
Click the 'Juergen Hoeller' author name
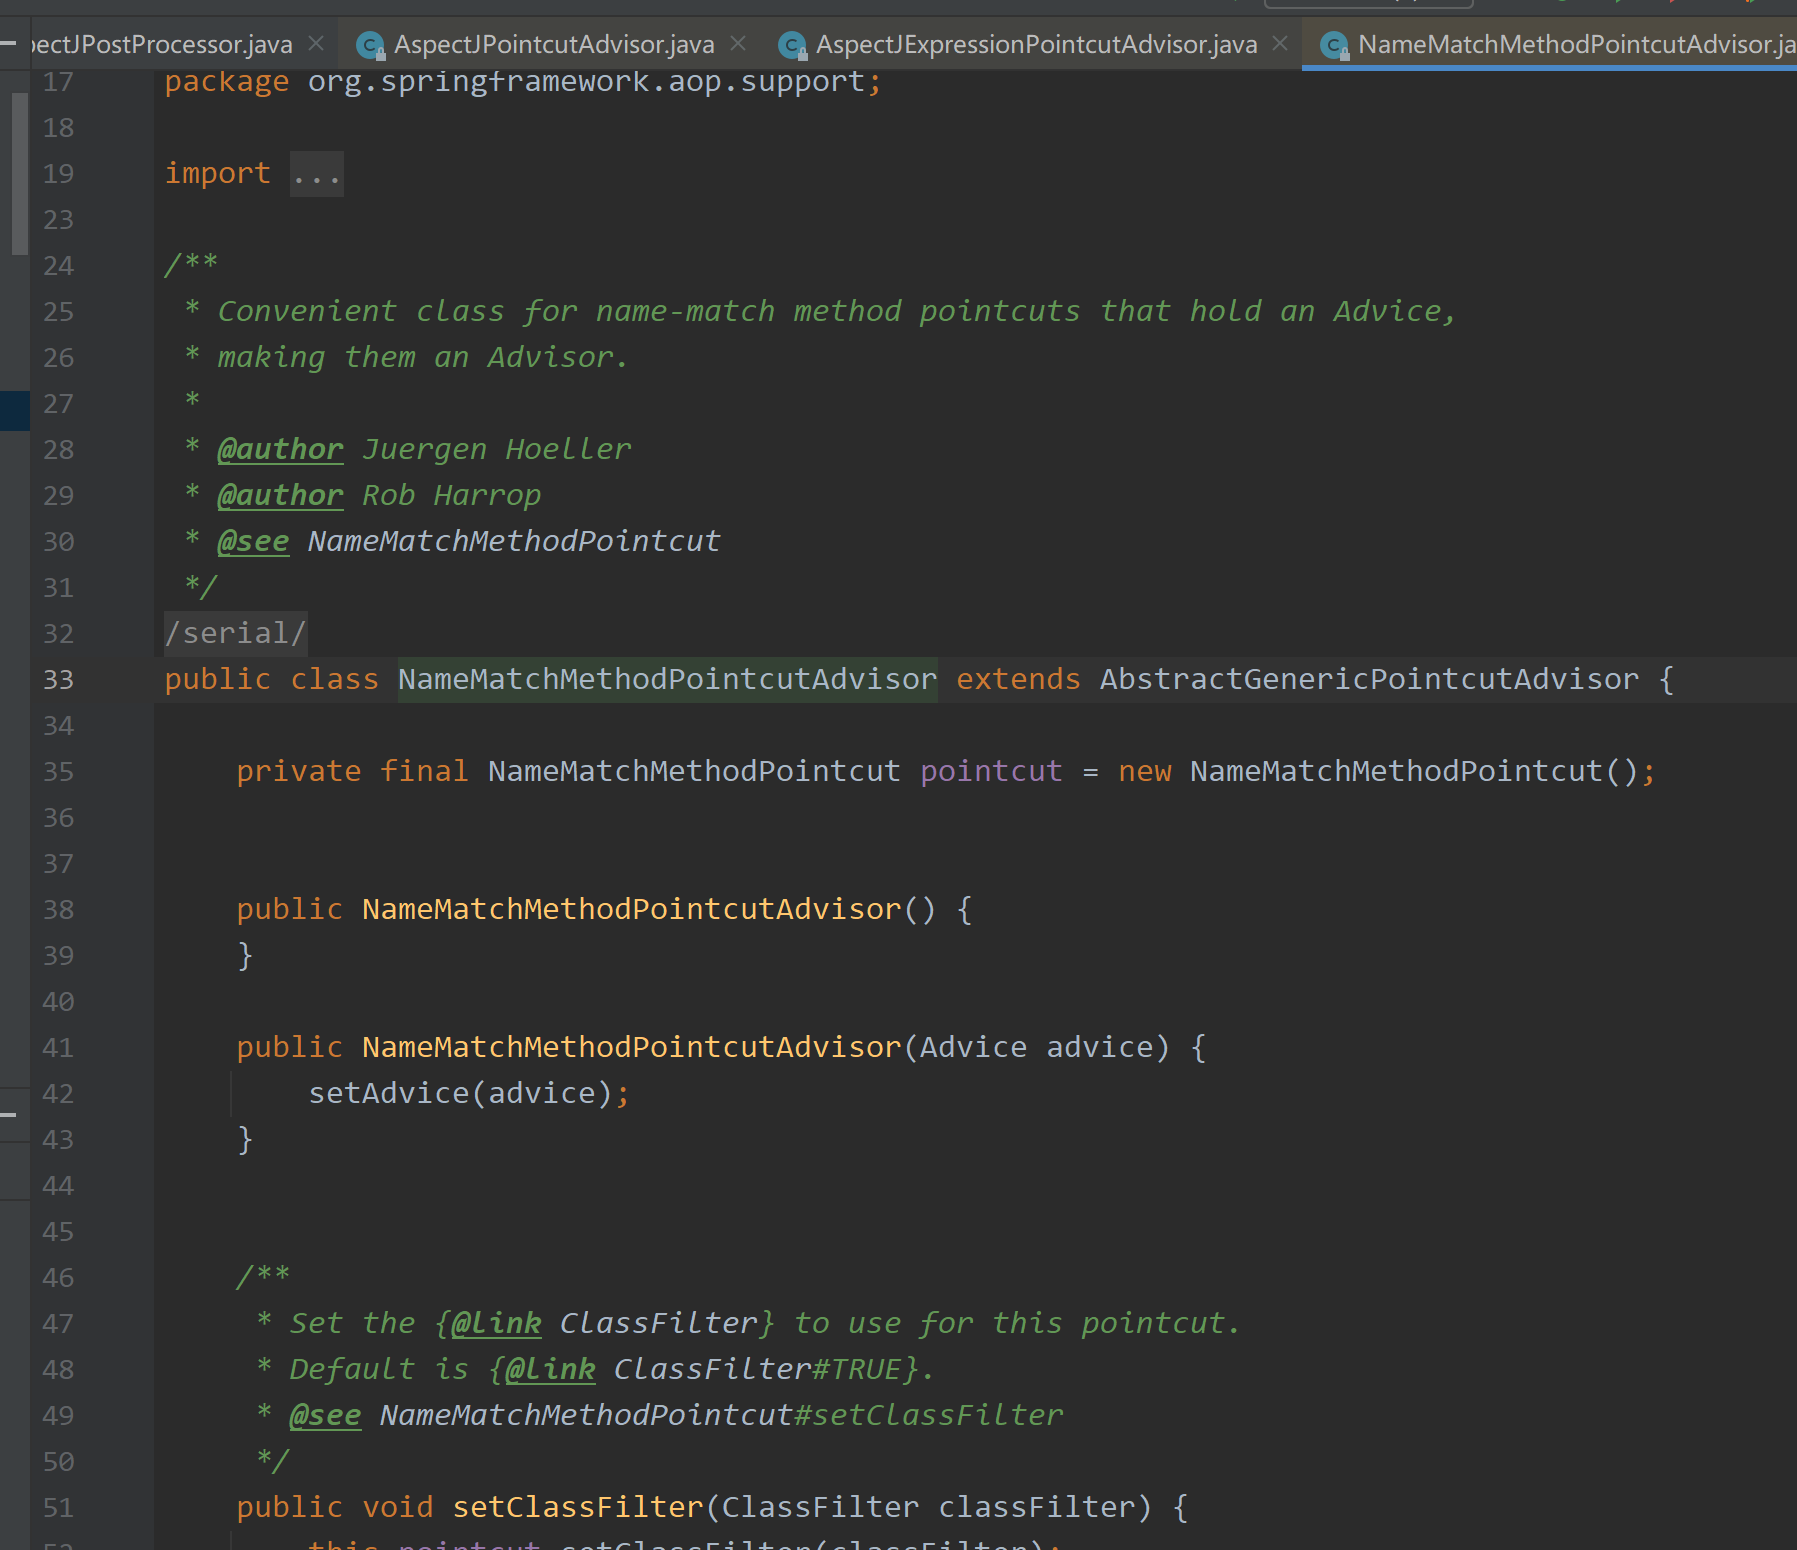(497, 450)
